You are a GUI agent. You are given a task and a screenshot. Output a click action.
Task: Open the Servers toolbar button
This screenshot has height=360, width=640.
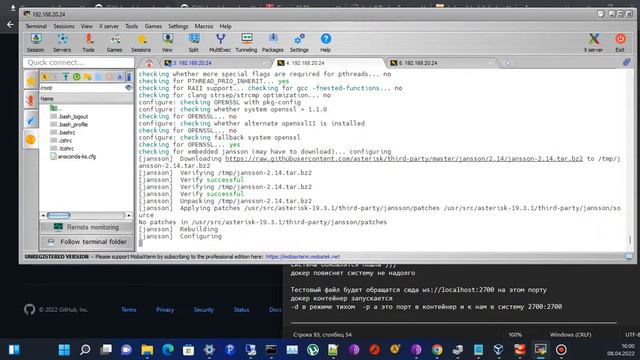coord(62,43)
